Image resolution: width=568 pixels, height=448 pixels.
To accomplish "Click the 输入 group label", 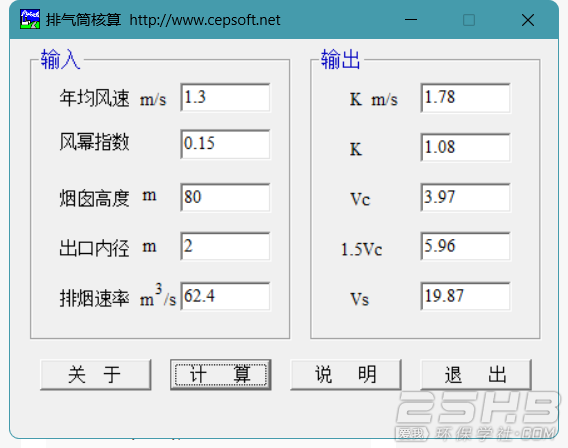I will pos(60,59).
